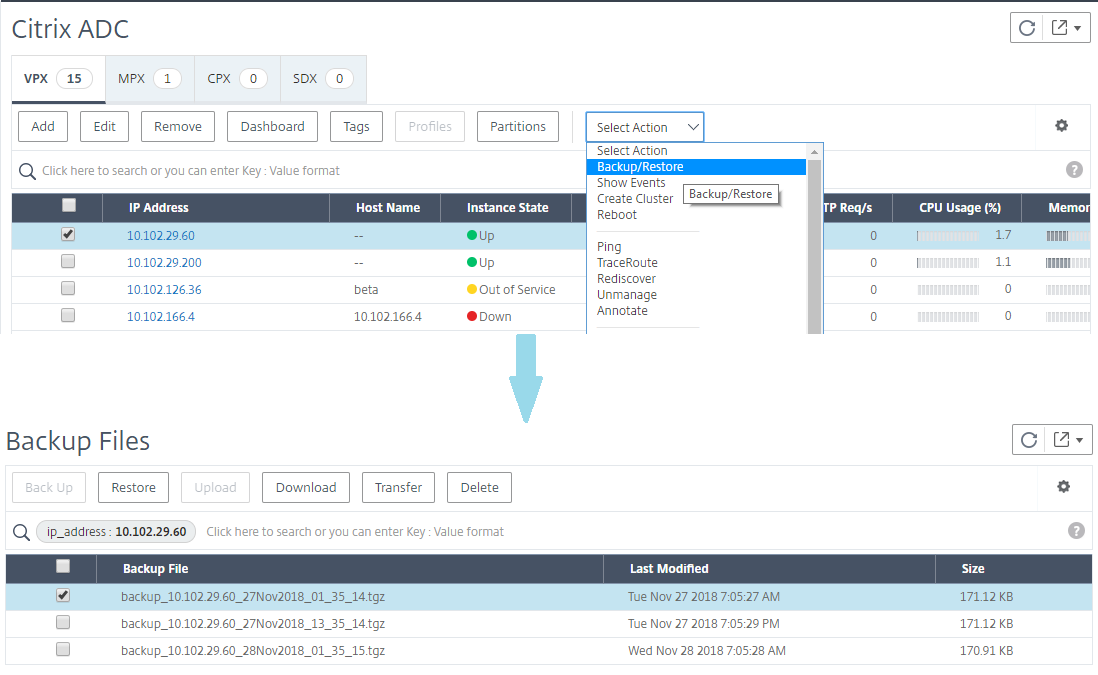Screen dimensions: 1098x675
Task: Choose Rediscover from the action list
Action: [x=626, y=279]
